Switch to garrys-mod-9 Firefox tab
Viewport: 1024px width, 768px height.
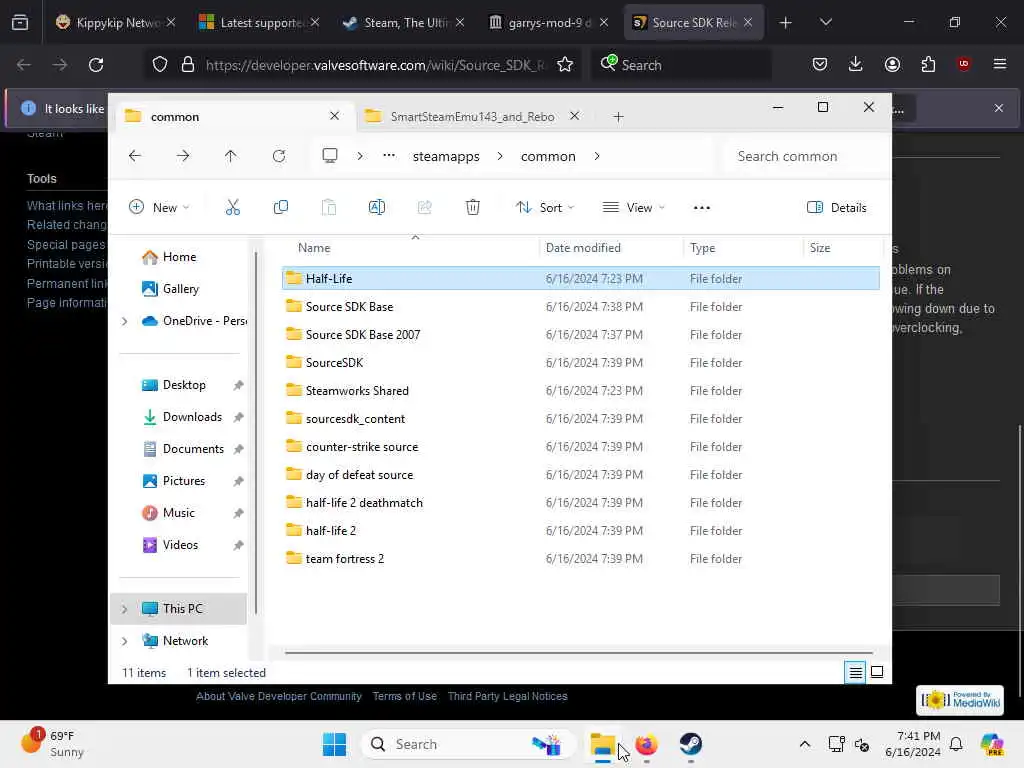[x=549, y=22]
